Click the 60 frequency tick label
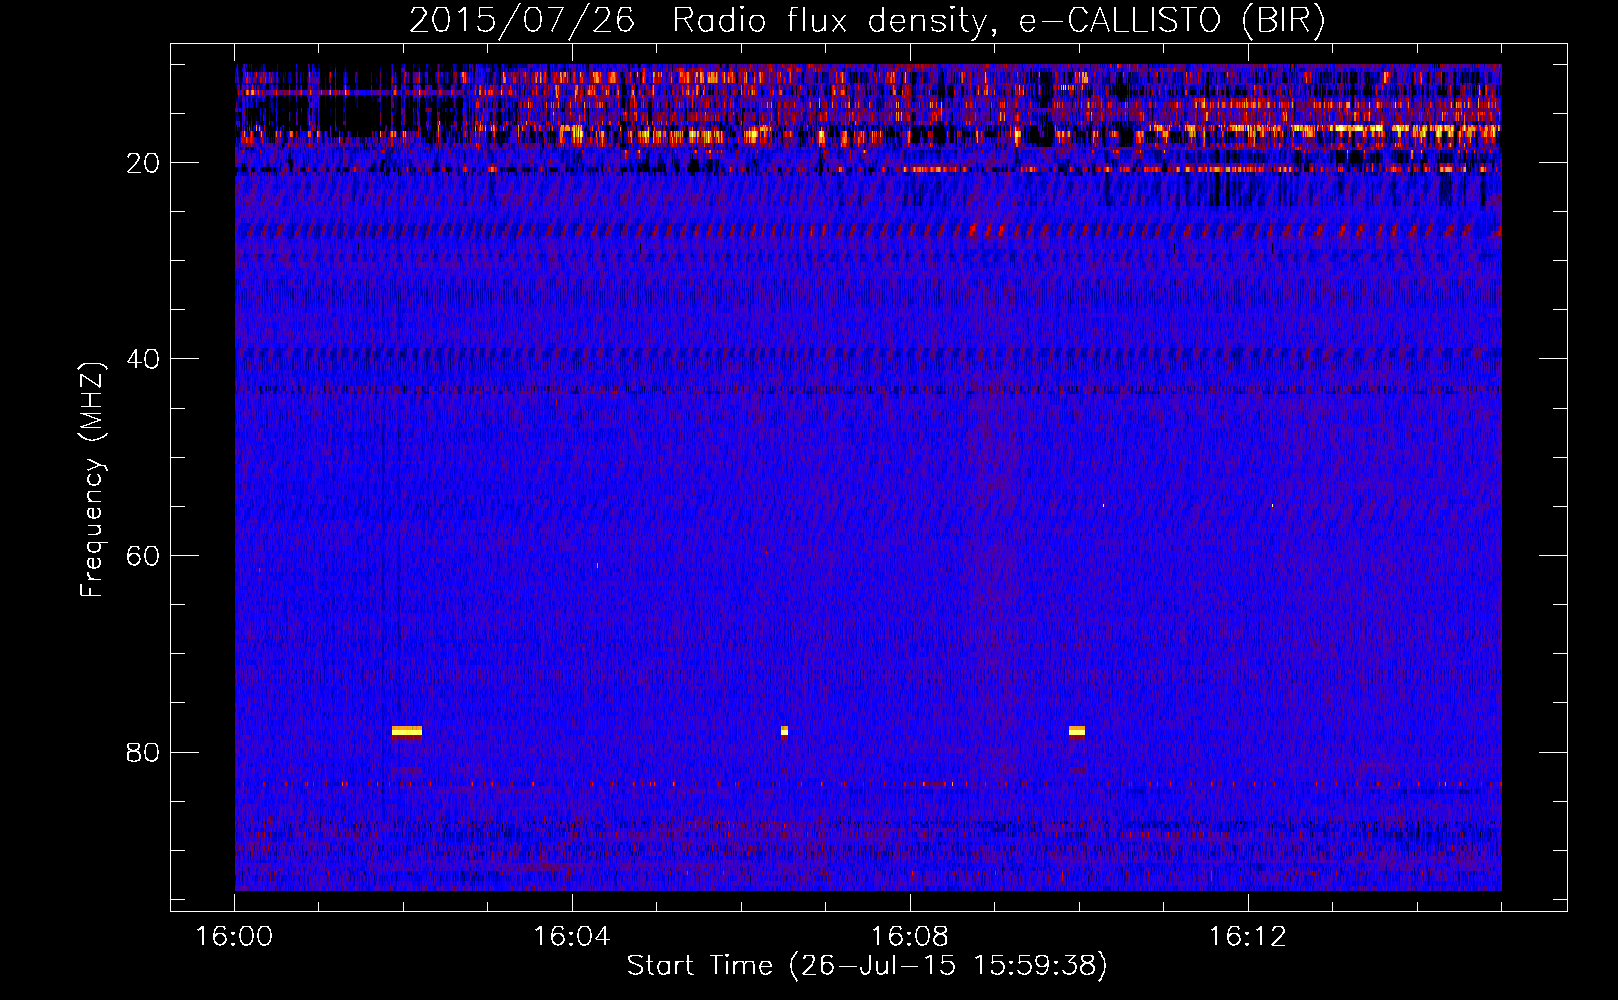This screenshot has width=1618, height=1000. pyautogui.click(x=144, y=556)
